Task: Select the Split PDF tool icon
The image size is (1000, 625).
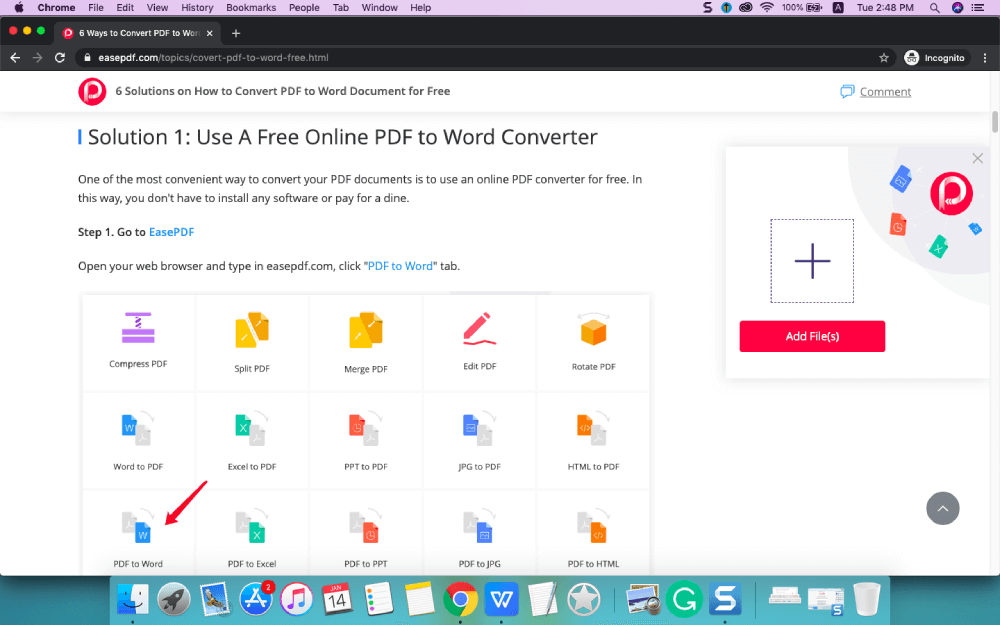Action: coord(252,331)
